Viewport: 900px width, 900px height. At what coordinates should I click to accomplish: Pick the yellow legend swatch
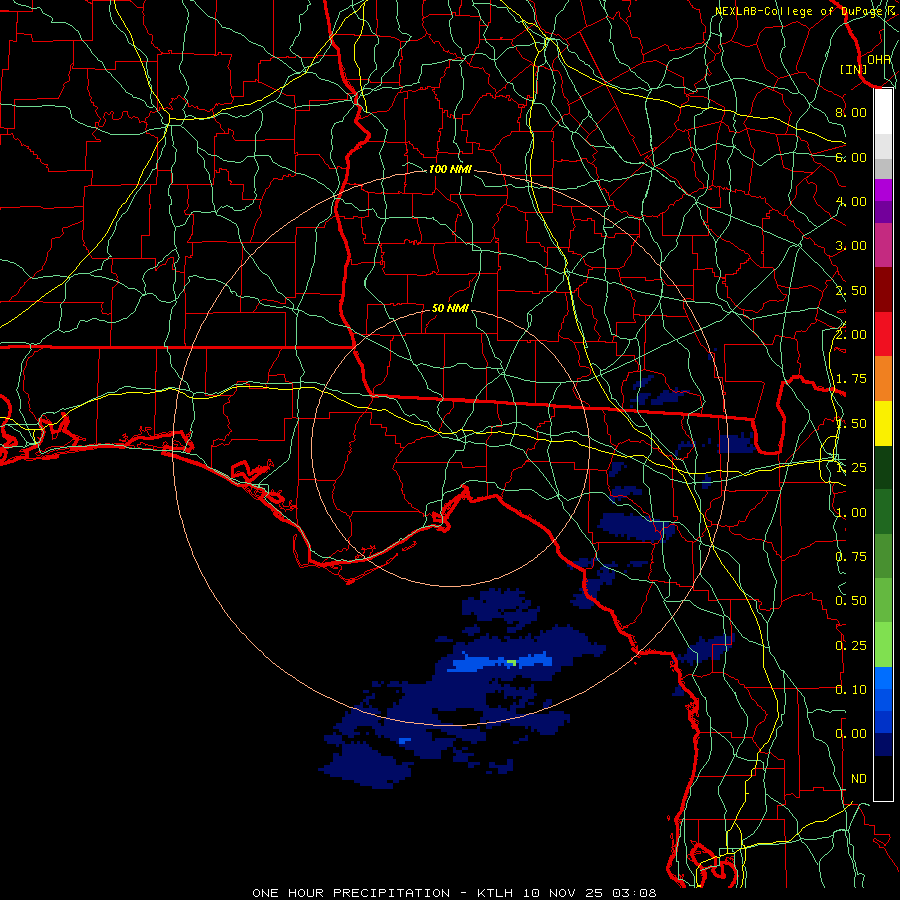[x=883, y=423]
